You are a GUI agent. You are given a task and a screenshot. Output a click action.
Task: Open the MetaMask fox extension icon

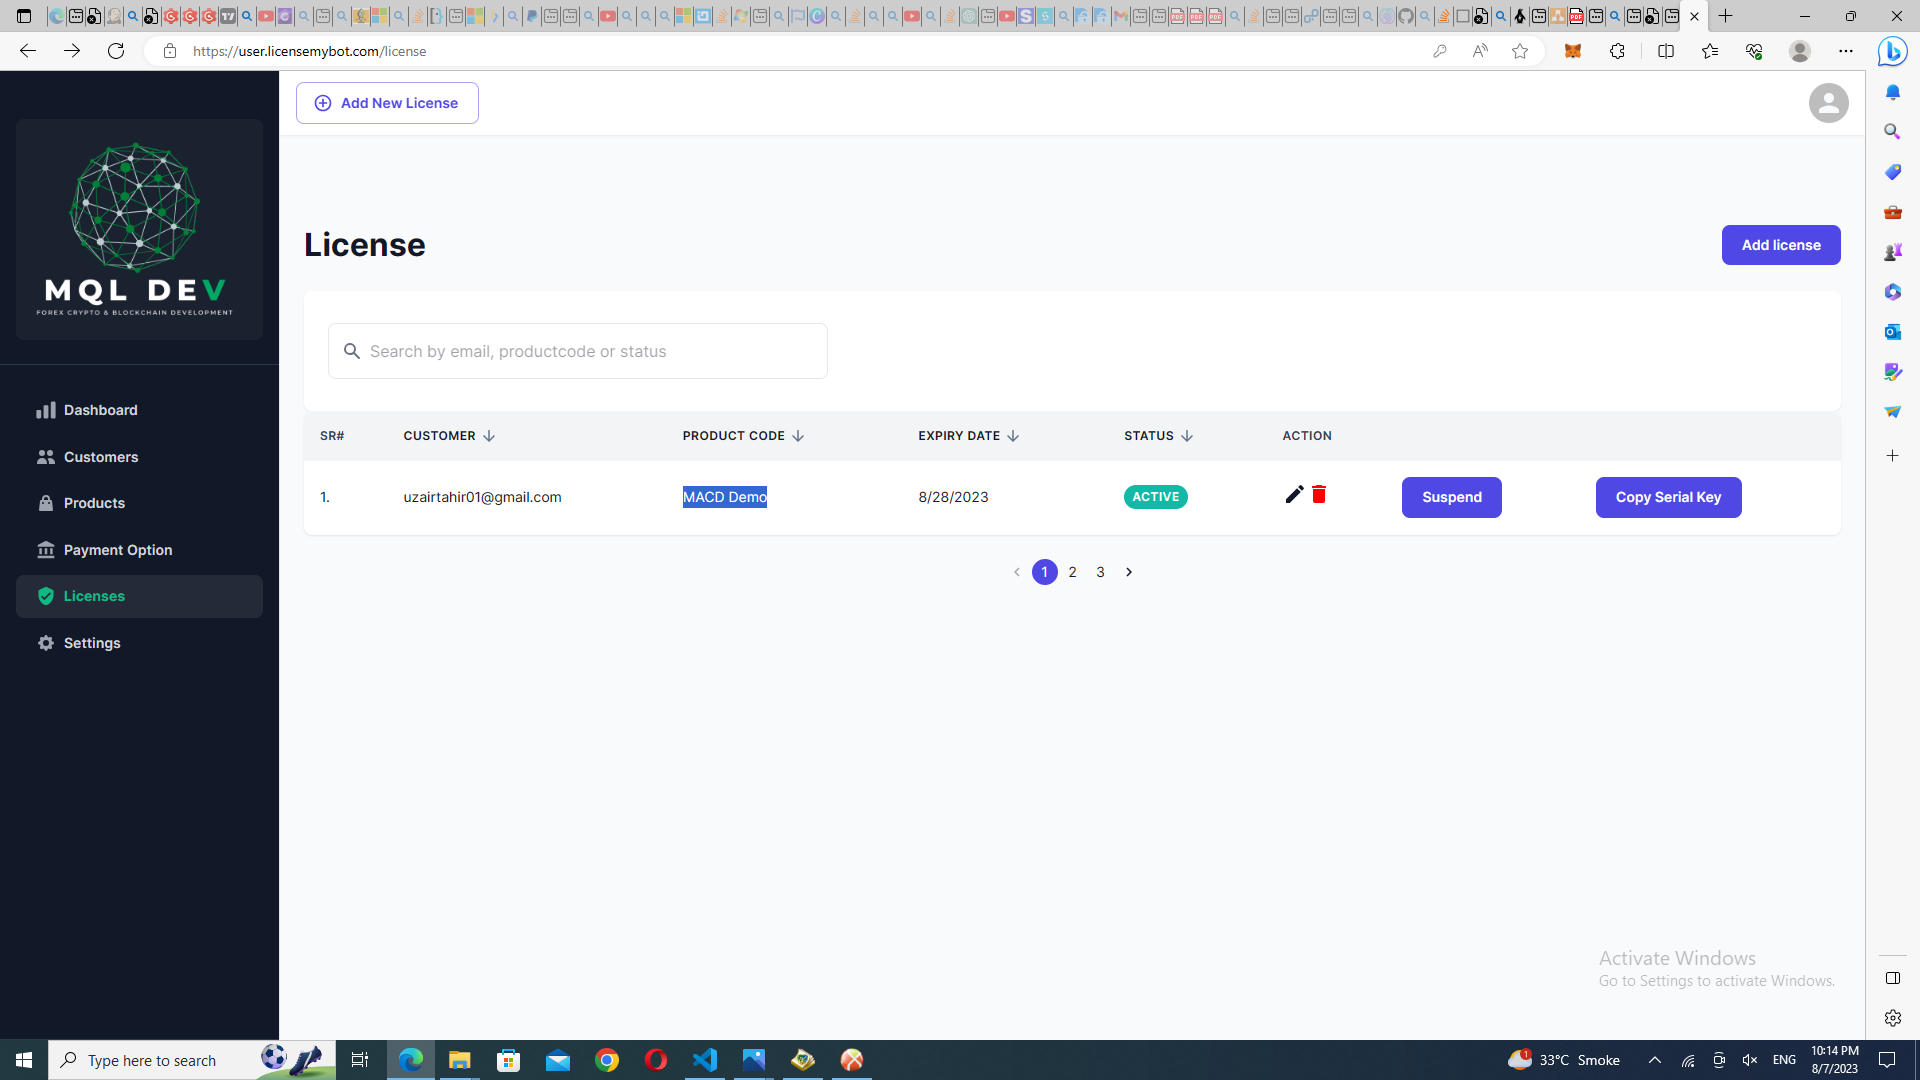pos(1572,51)
